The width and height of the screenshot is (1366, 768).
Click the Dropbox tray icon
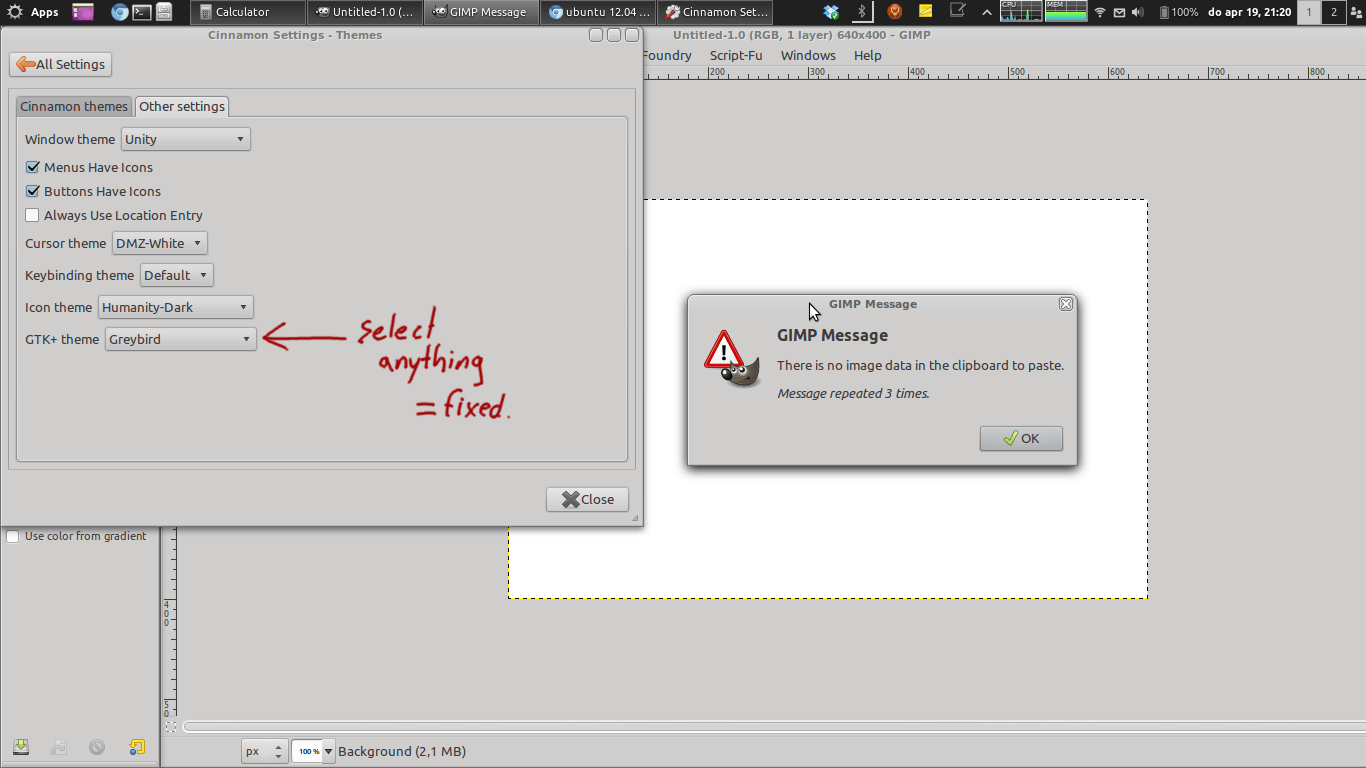point(831,12)
